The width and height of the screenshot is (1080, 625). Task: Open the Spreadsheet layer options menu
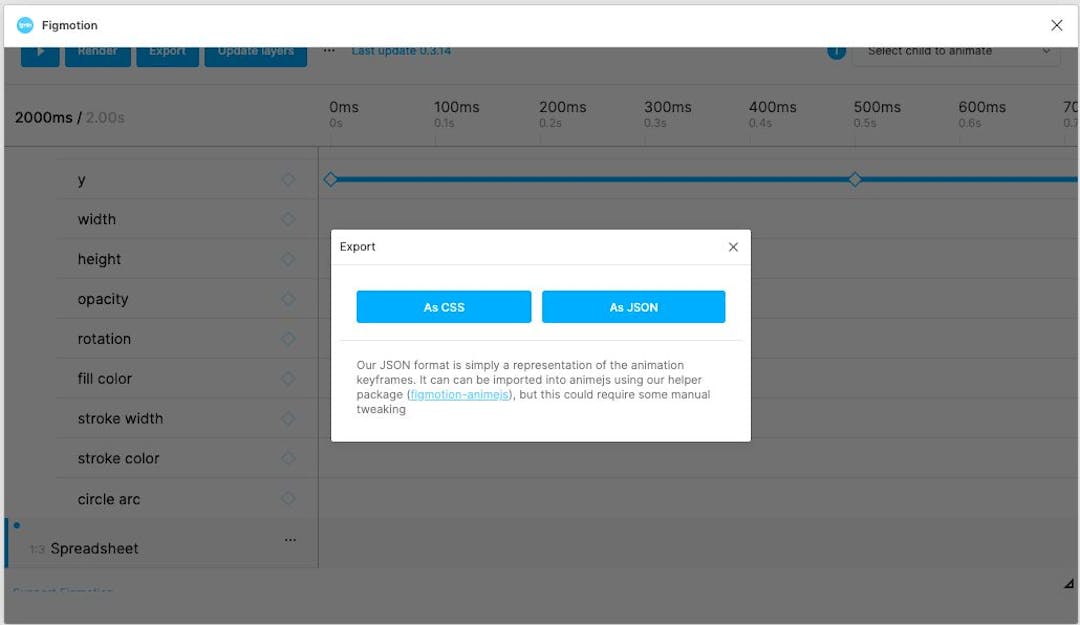point(290,539)
